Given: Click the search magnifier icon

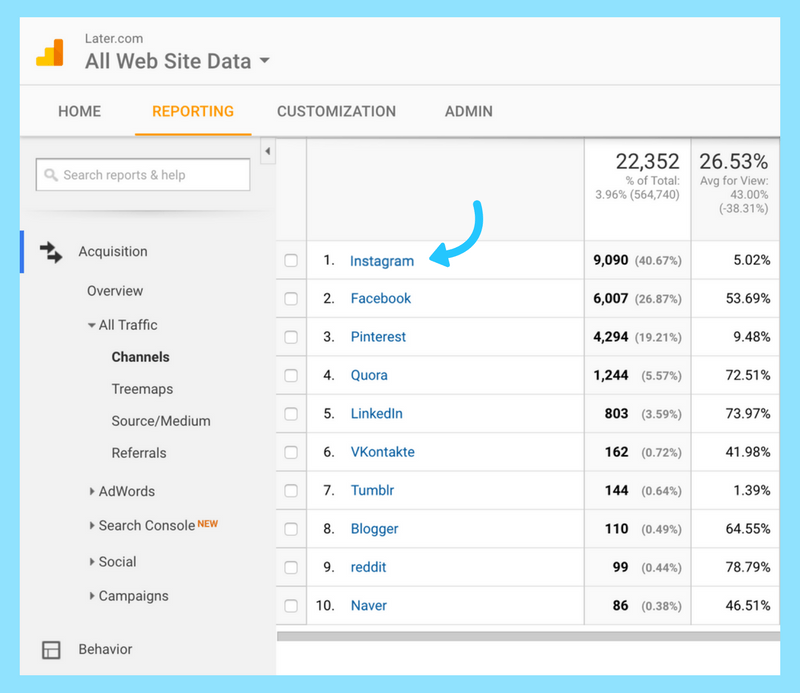Looking at the screenshot, I should (x=51, y=175).
